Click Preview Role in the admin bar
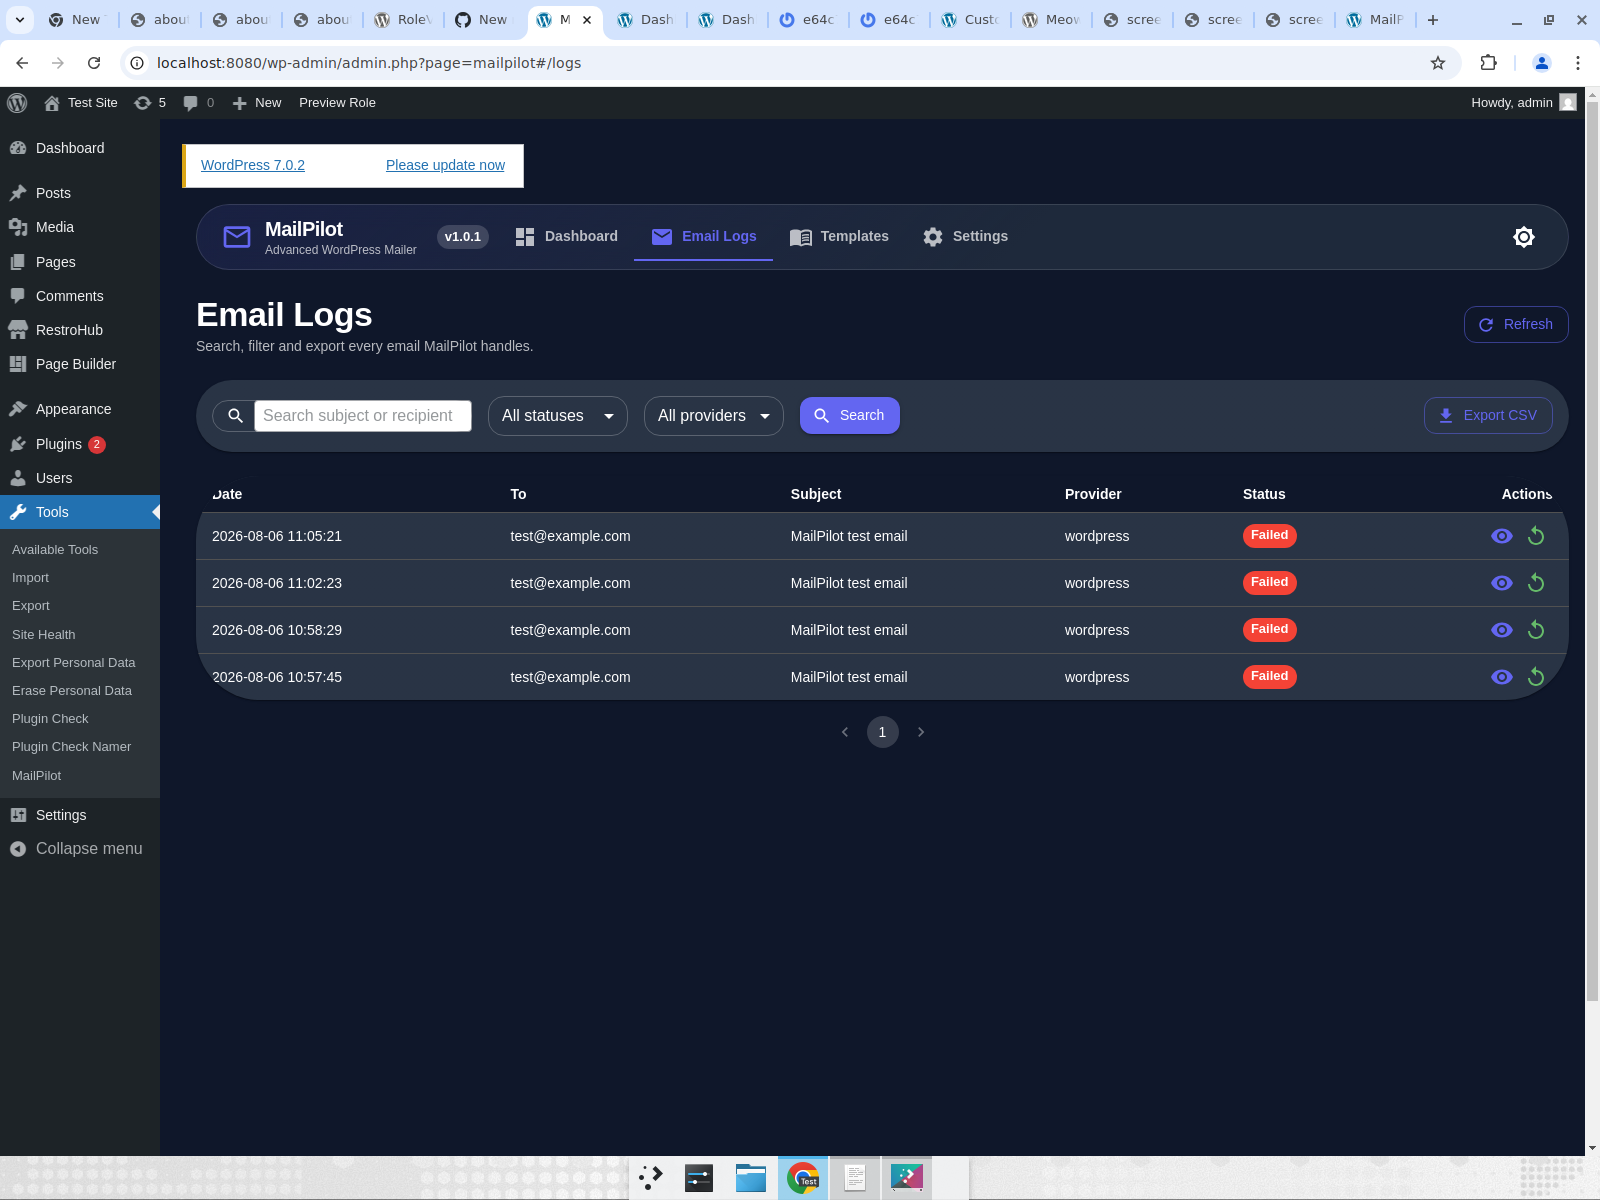The height and width of the screenshot is (1200, 1600). 337,103
